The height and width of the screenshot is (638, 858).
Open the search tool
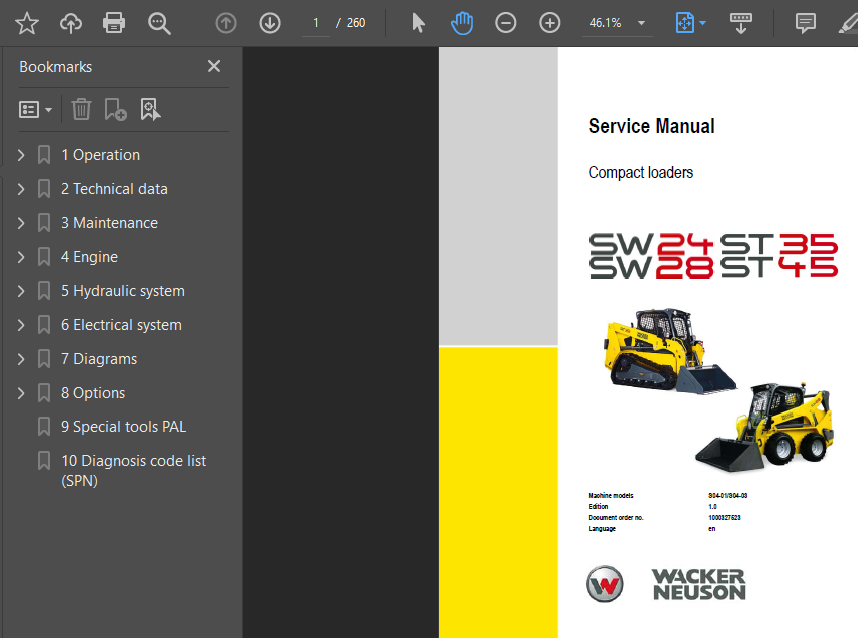tap(159, 22)
